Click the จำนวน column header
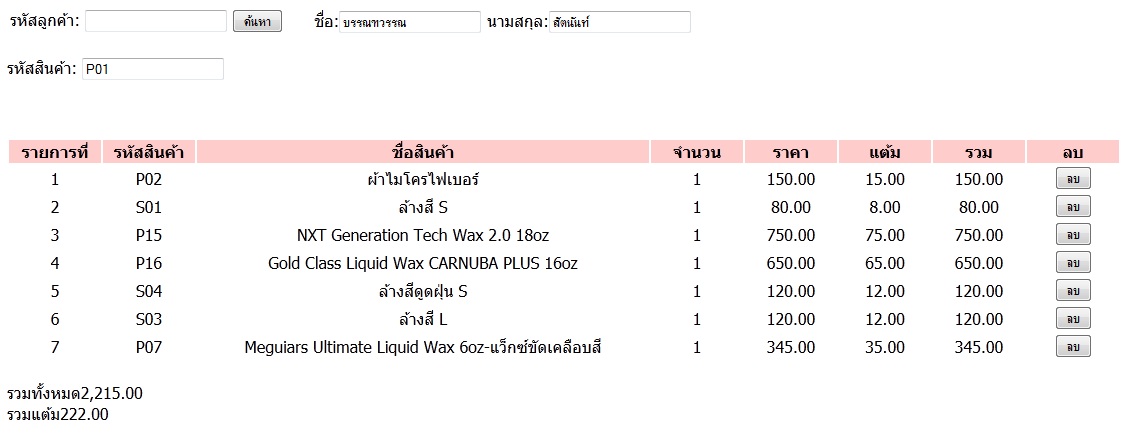Image resolution: width=1127 pixels, height=446 pixels. pos(696,152)
